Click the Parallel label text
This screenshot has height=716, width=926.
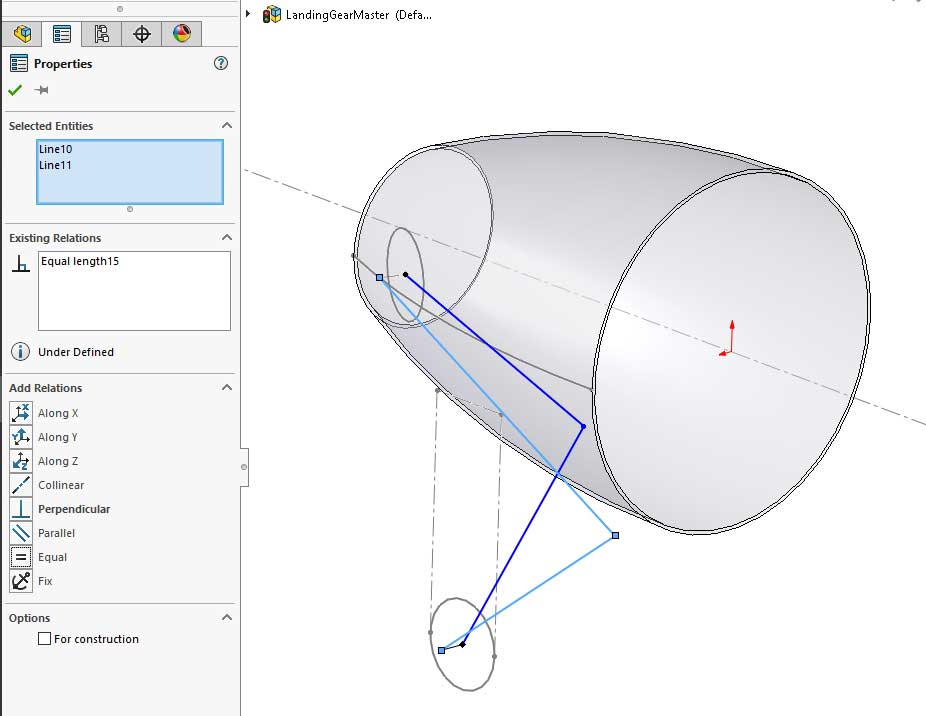point(56,533)
